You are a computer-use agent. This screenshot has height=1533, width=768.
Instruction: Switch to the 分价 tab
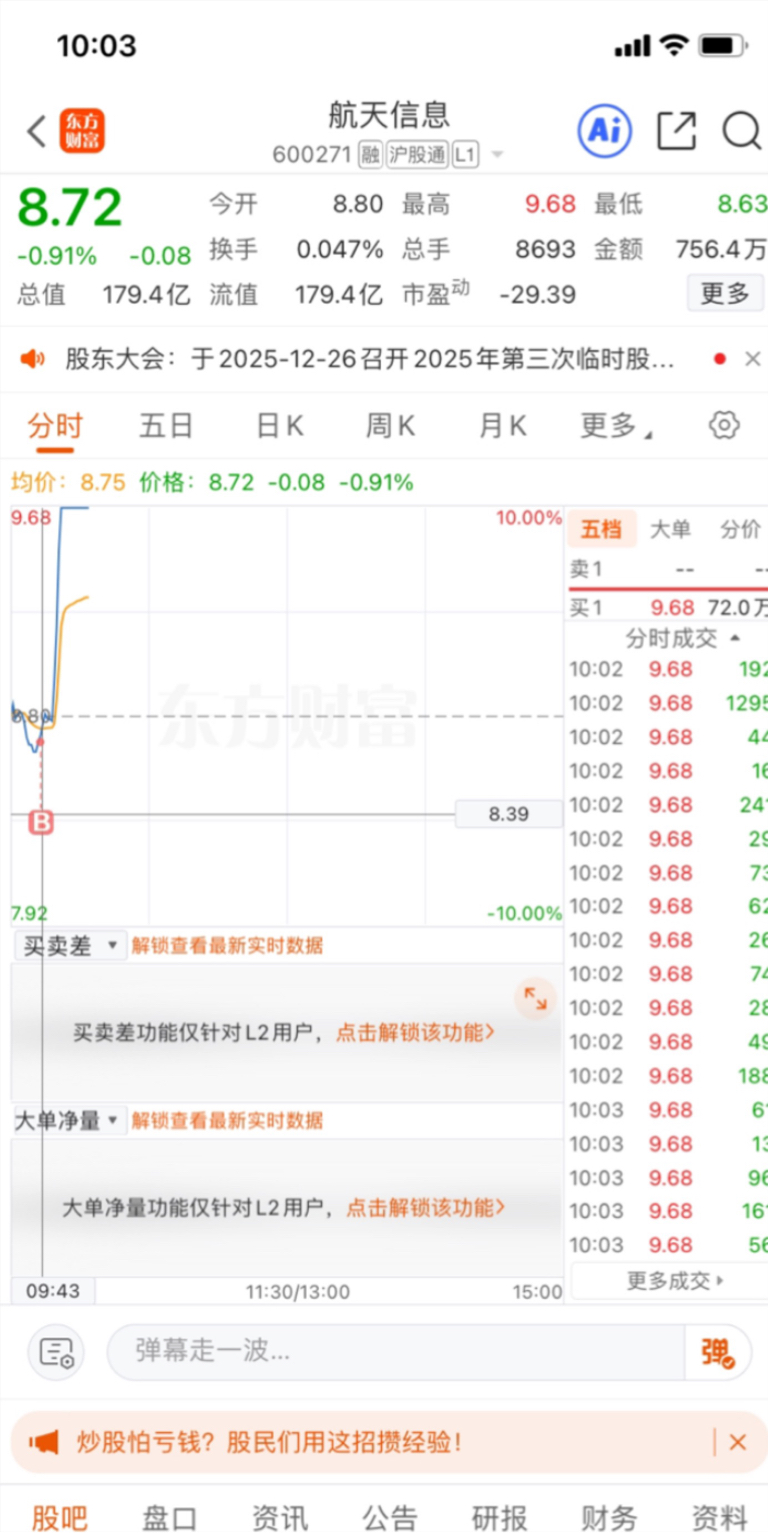[x=740, y=529]
